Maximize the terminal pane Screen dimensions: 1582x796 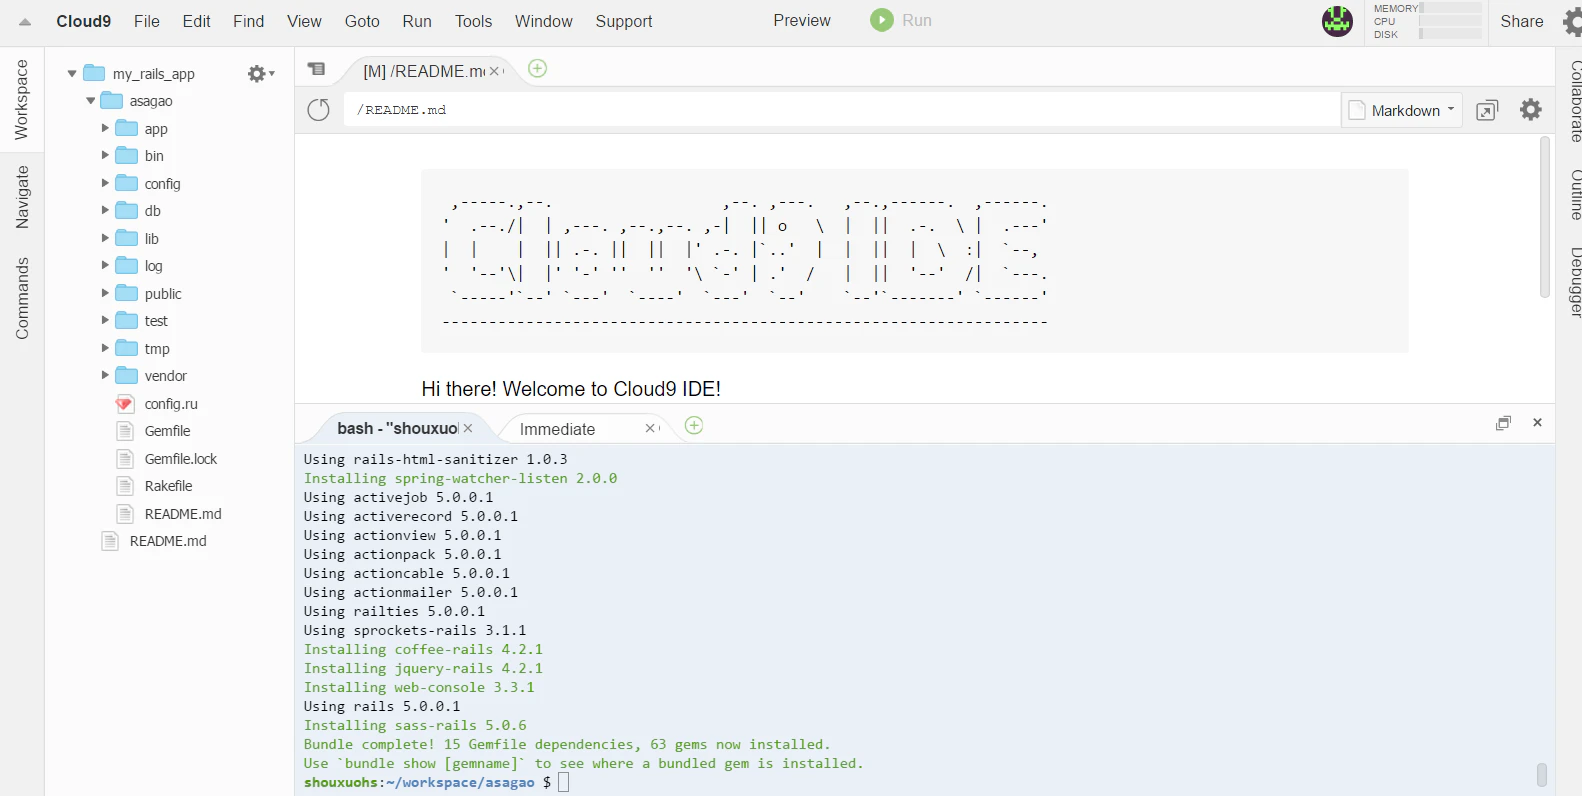[1503, 423]
